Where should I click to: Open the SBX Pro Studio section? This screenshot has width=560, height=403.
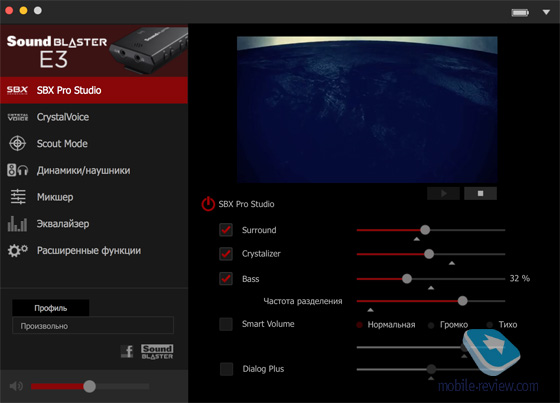coord(94,90)
